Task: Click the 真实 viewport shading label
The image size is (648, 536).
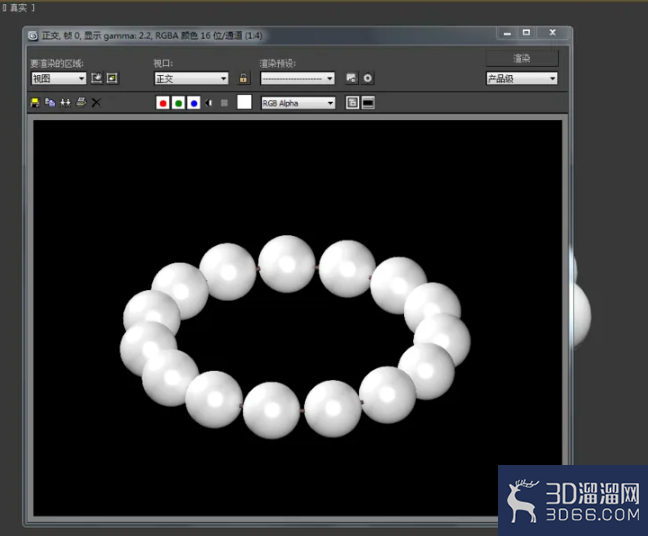Action: pos(18,7)
